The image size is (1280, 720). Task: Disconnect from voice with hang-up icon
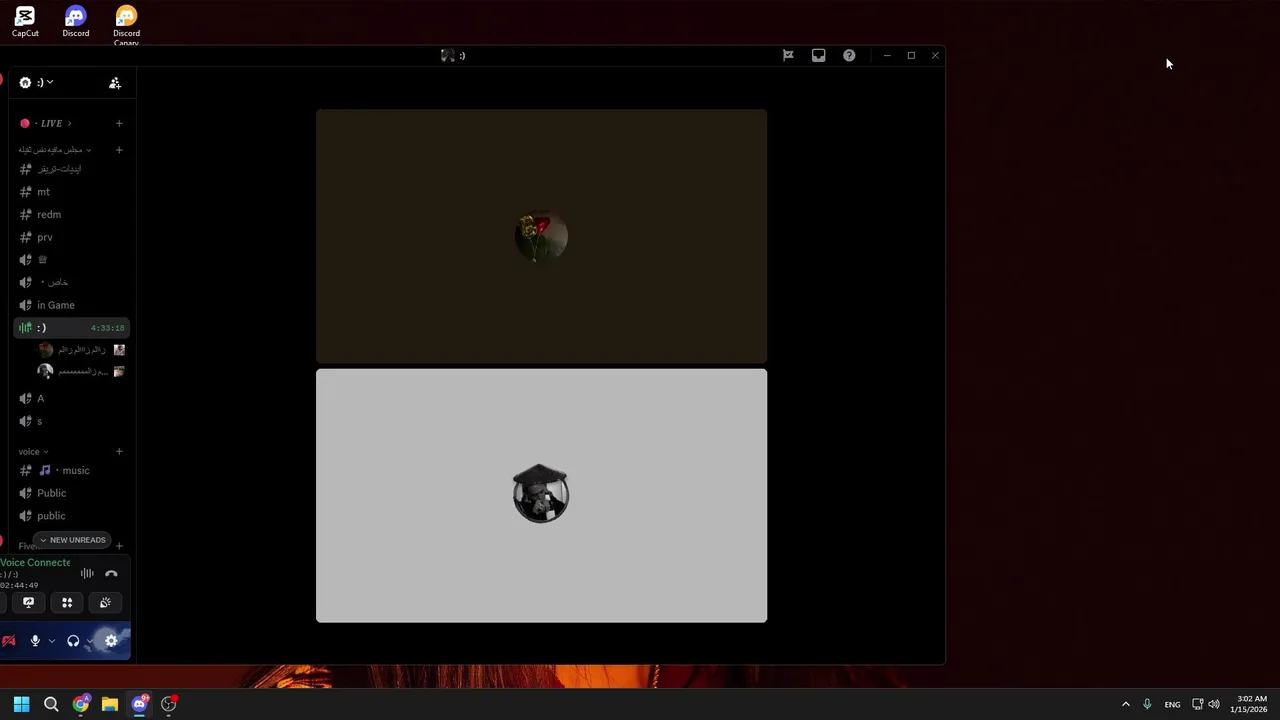pyautogui.click(x=111, y=574)
